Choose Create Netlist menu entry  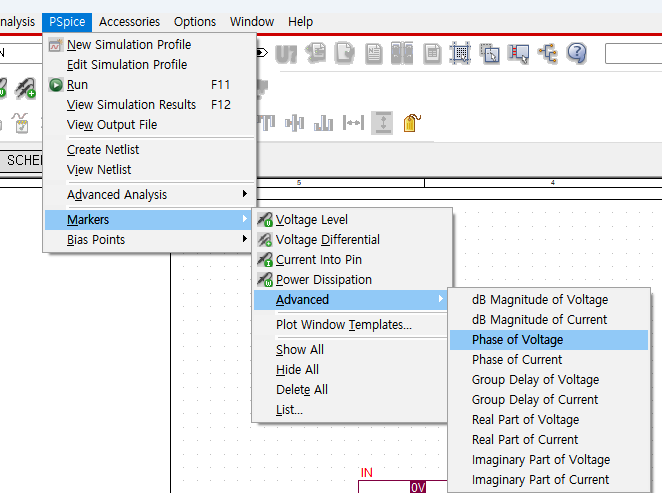pos(149,150)
